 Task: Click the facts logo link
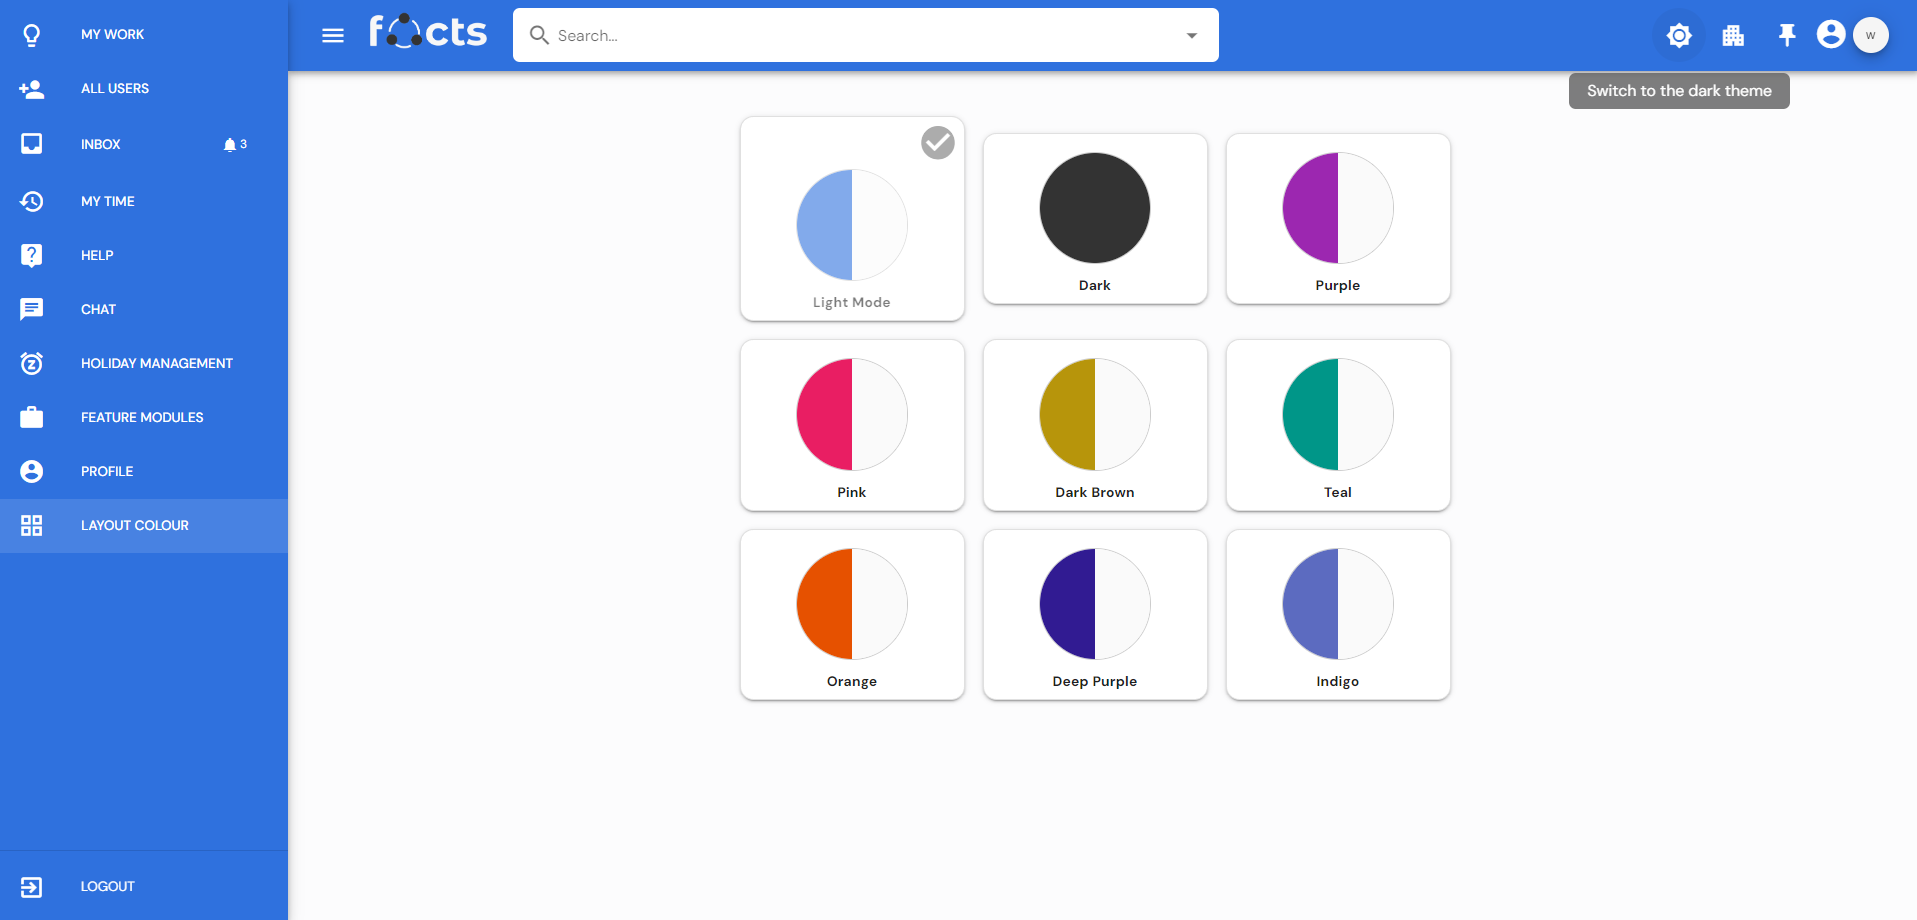(x=428, y=33)
